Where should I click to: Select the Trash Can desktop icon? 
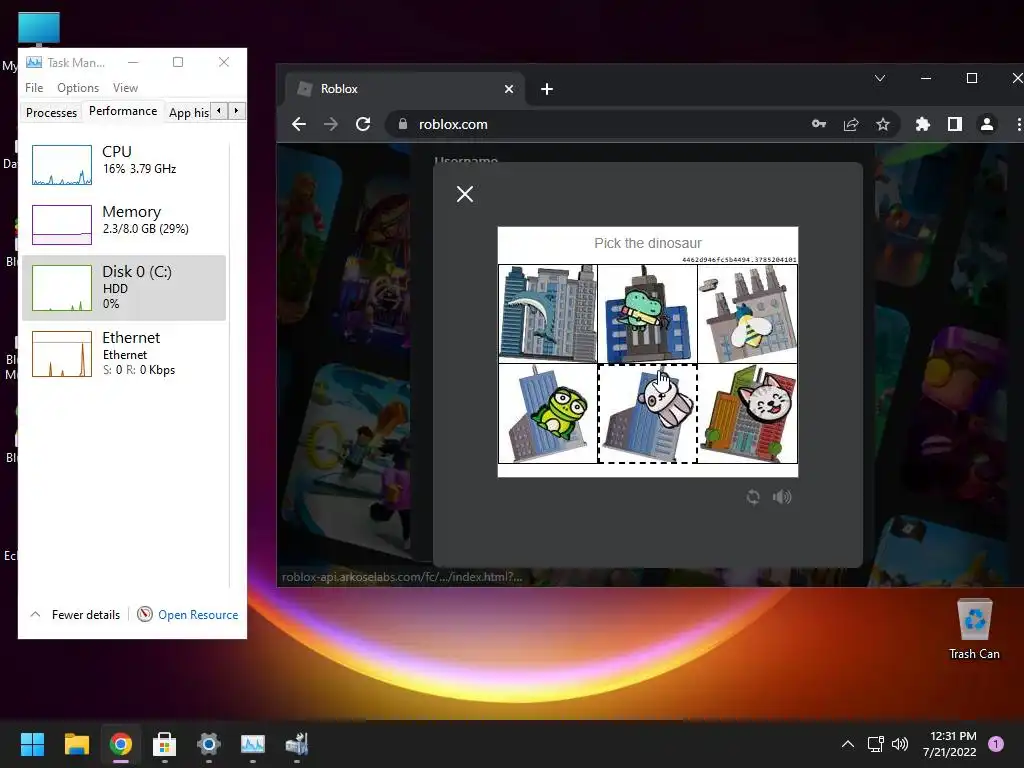coord(974,629)
